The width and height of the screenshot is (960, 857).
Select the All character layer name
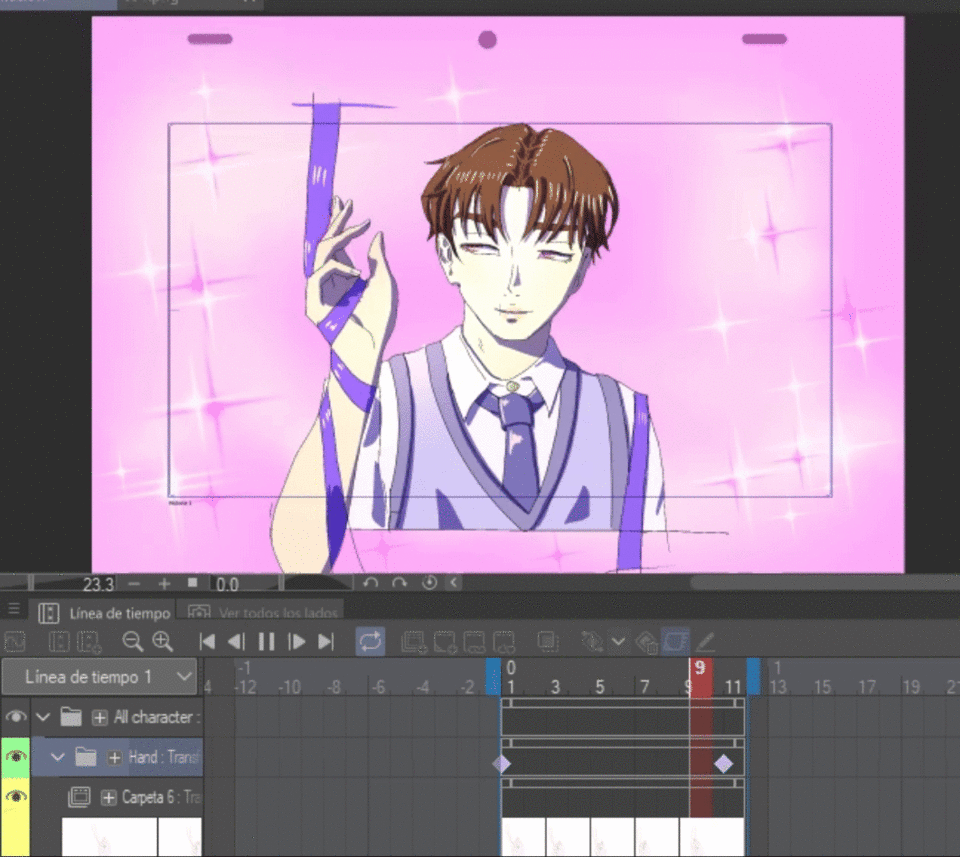pos(157,717)
